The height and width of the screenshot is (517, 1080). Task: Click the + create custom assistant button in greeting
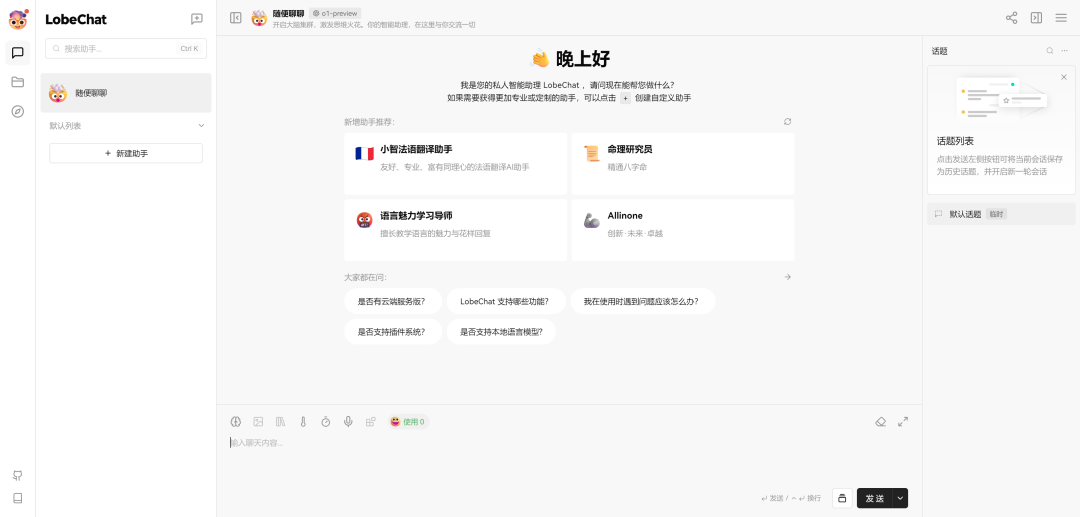[x=625, y=98]
